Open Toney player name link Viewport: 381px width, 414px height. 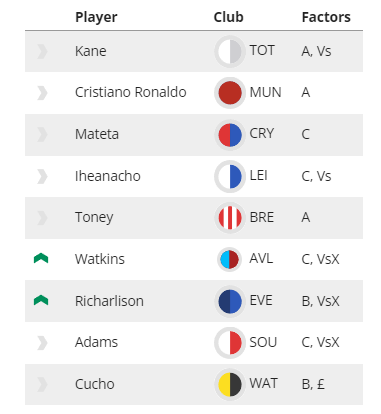pyautogui.click(x=94, y=218)
